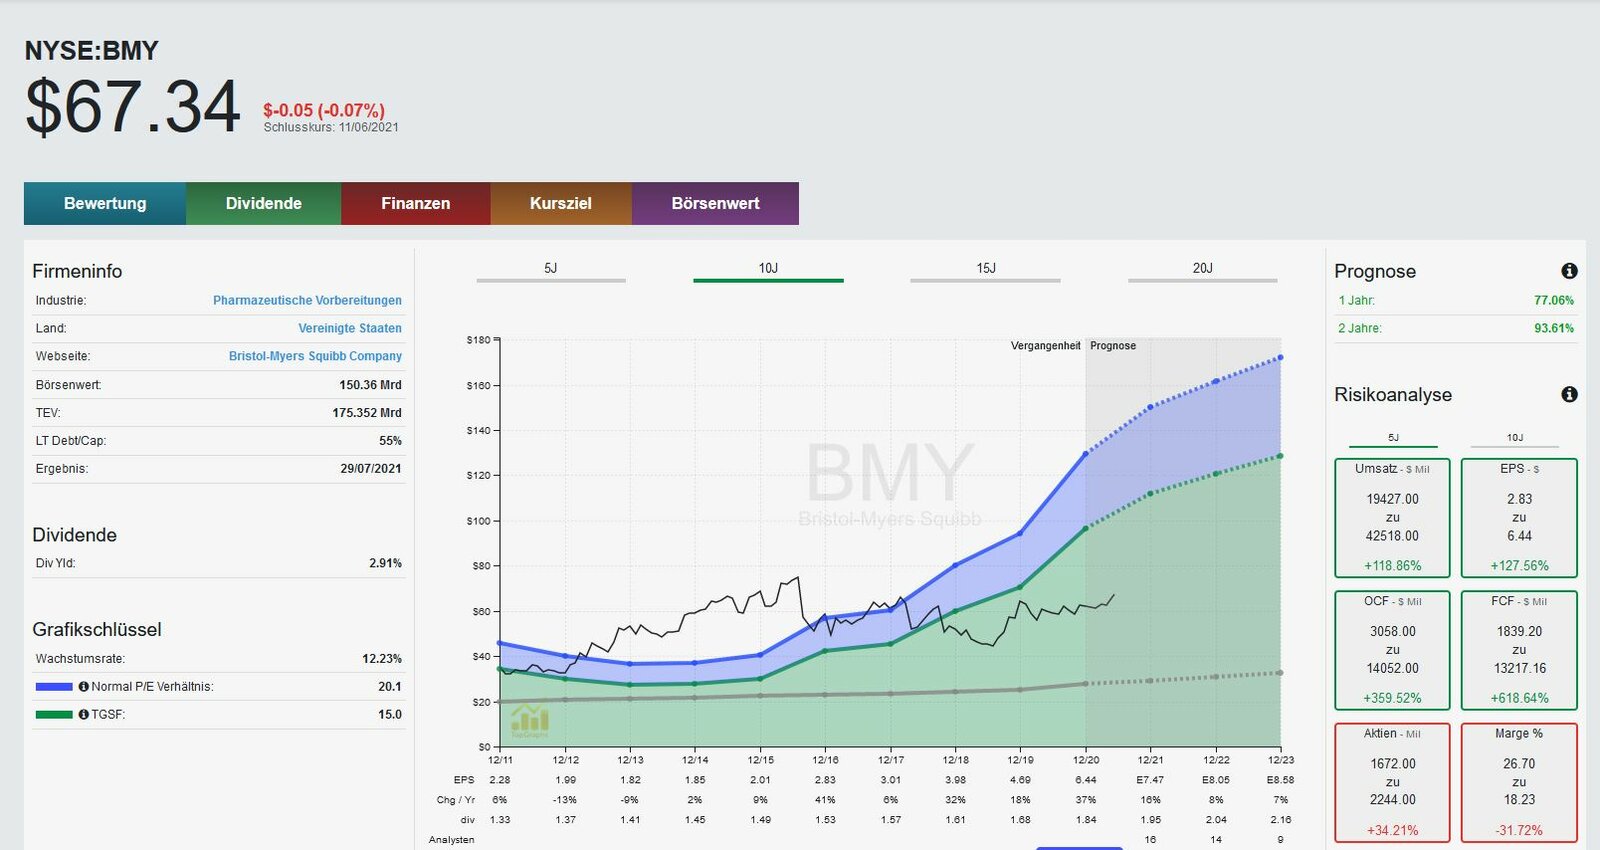The image size is (1600, 850).
Task: Switch chart to the 15J range
Action: [986, 270]
